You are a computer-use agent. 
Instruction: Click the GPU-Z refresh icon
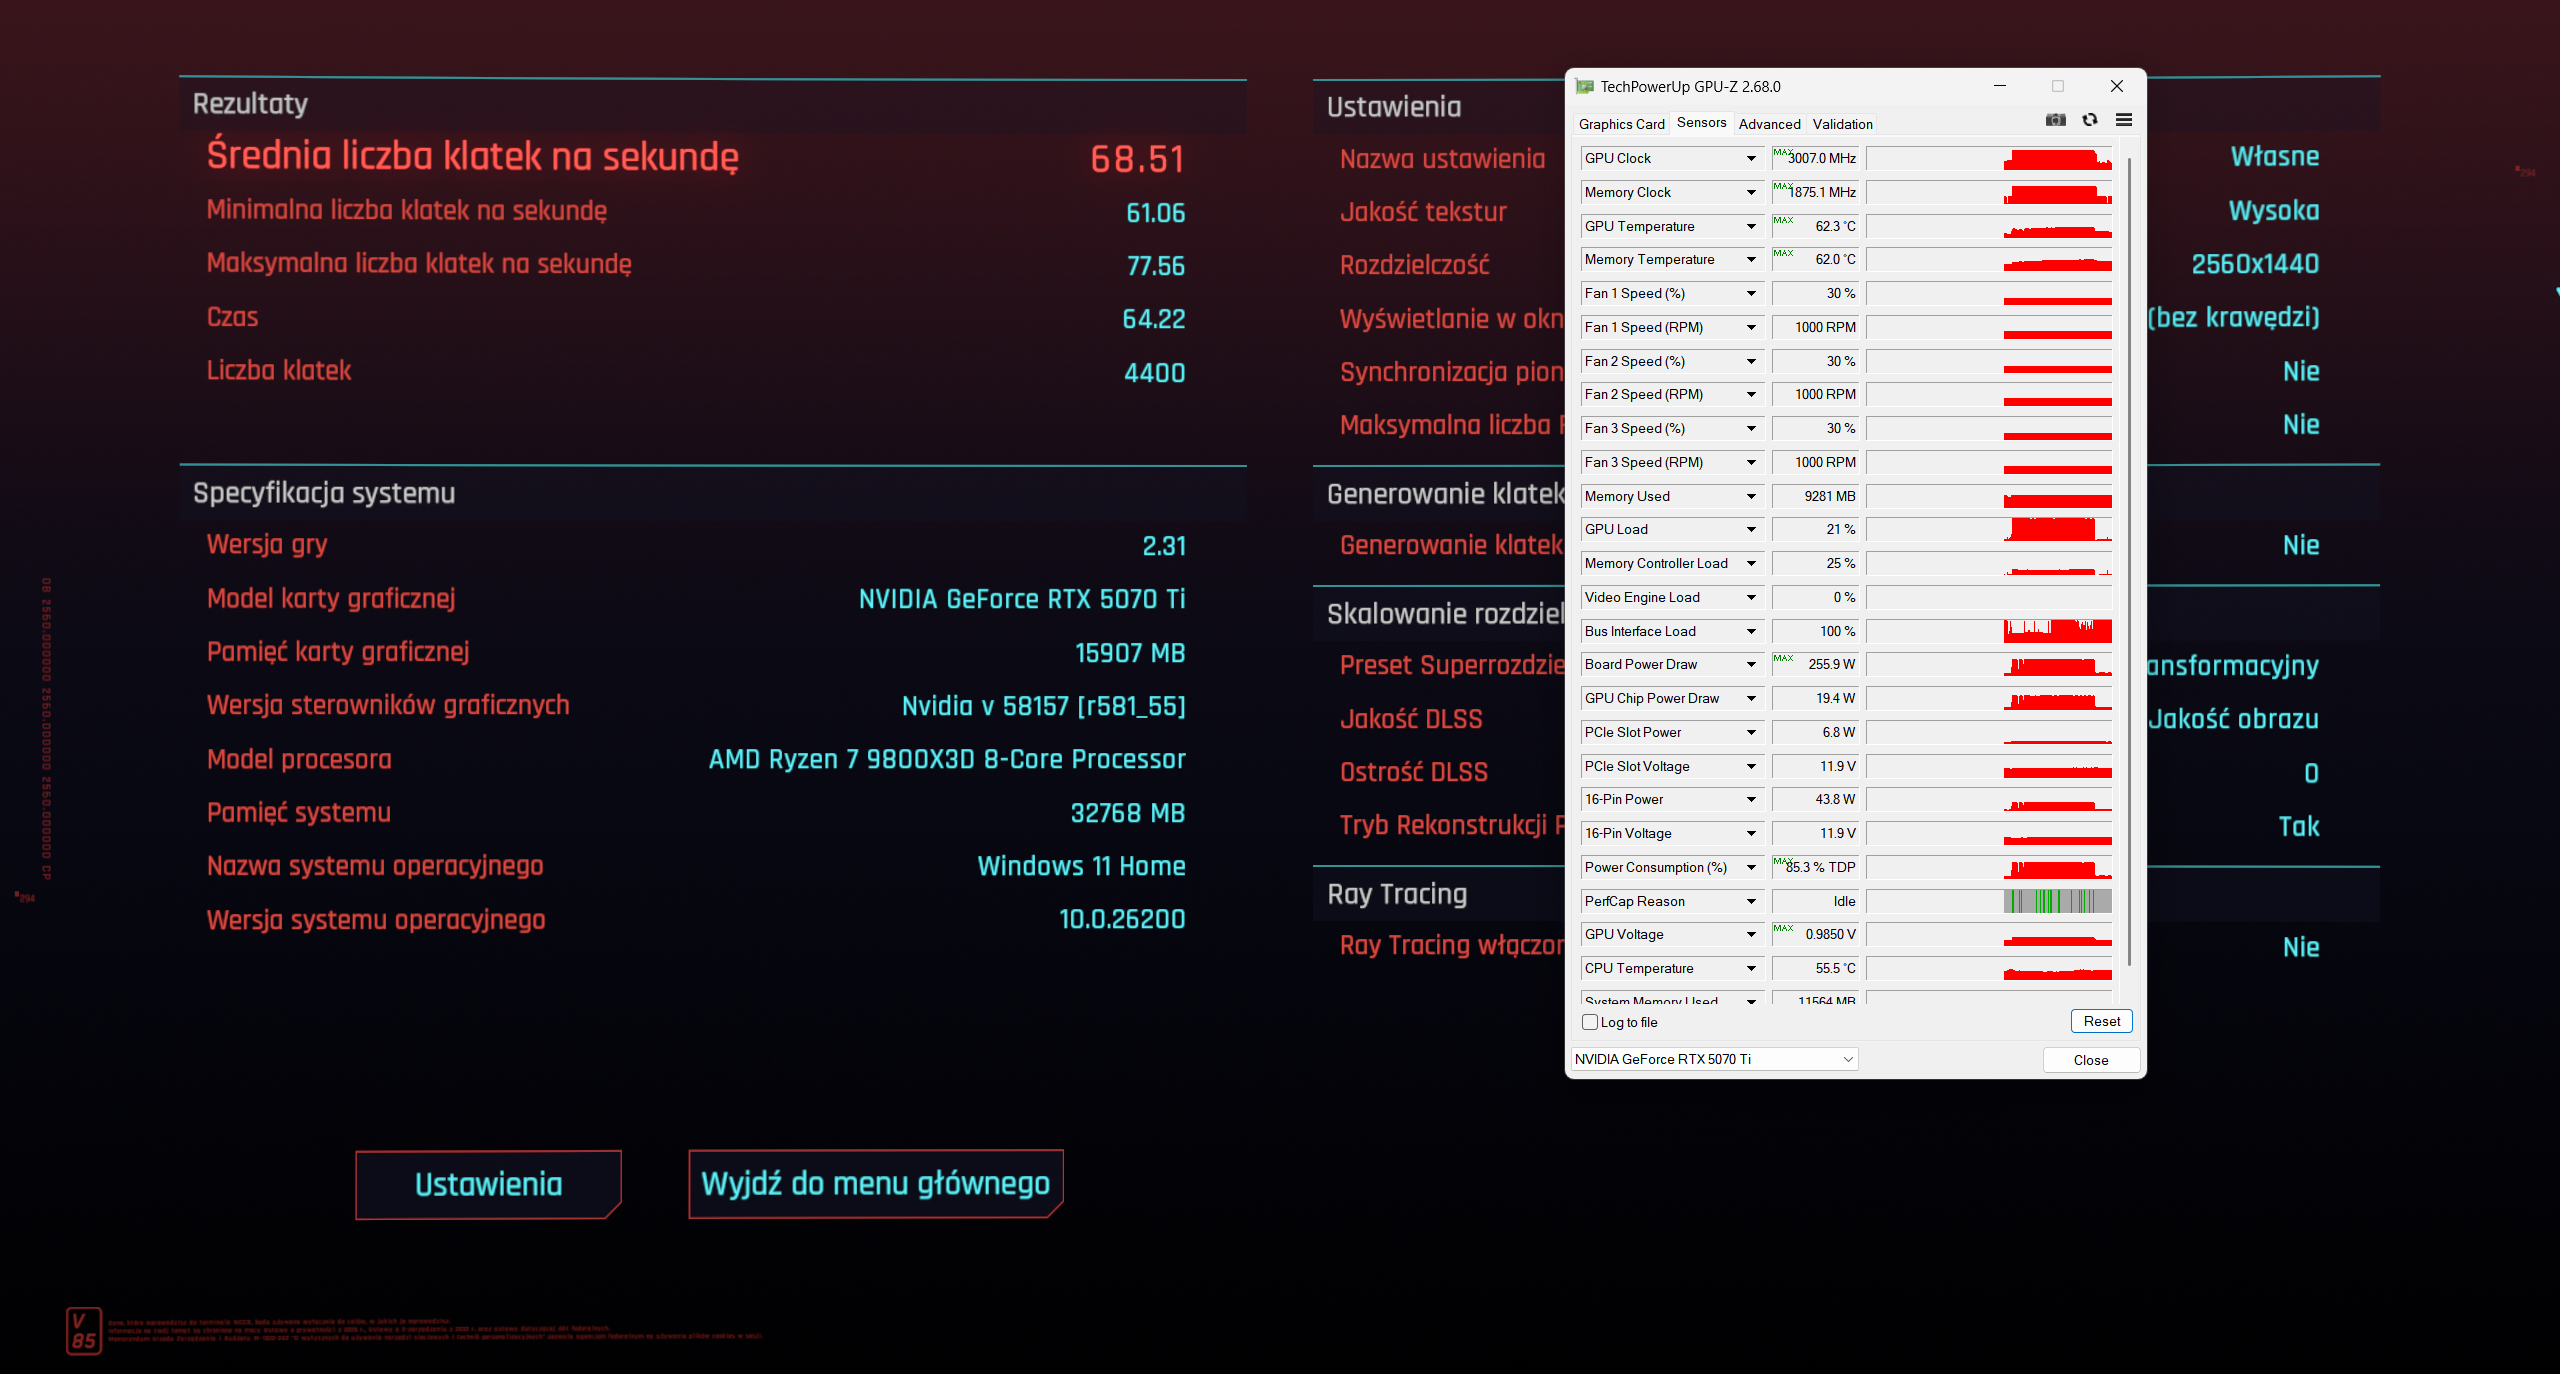(x=2090, y=120)
